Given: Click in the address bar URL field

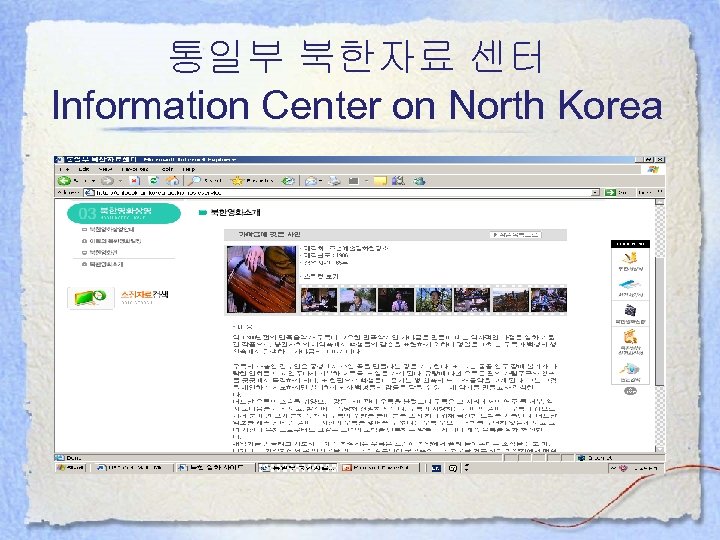Looking at the screenshot, I should (x=342, y=192).
